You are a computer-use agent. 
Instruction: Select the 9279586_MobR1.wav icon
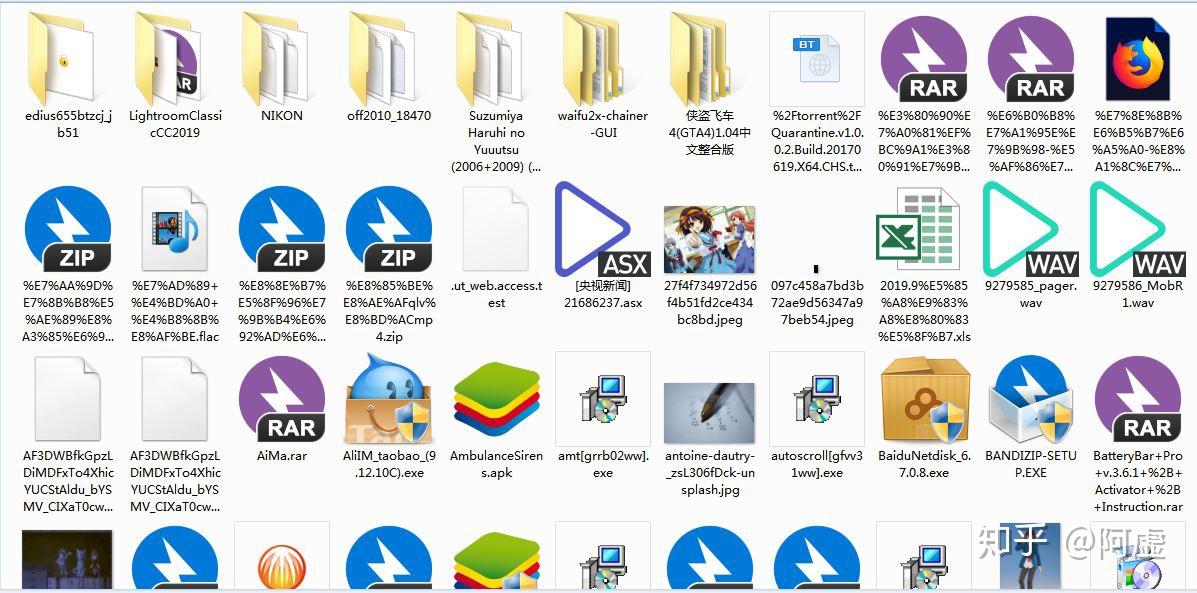coord(1137,230)
